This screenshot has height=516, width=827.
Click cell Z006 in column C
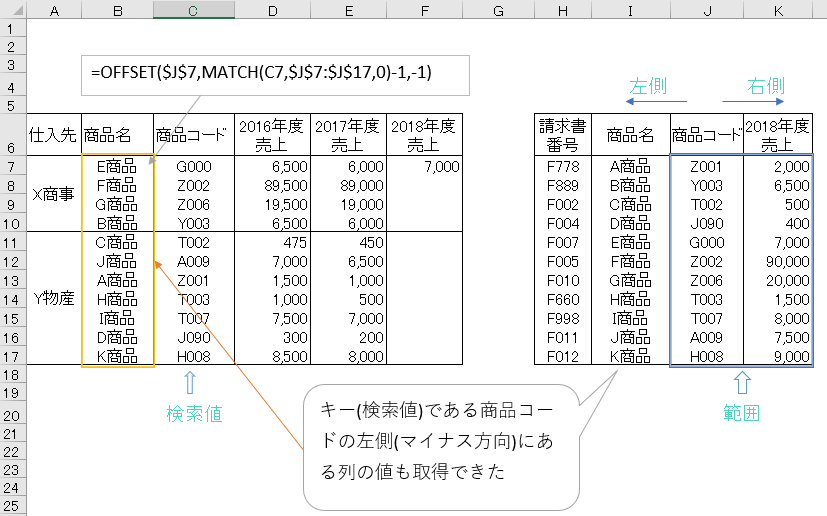194,205
